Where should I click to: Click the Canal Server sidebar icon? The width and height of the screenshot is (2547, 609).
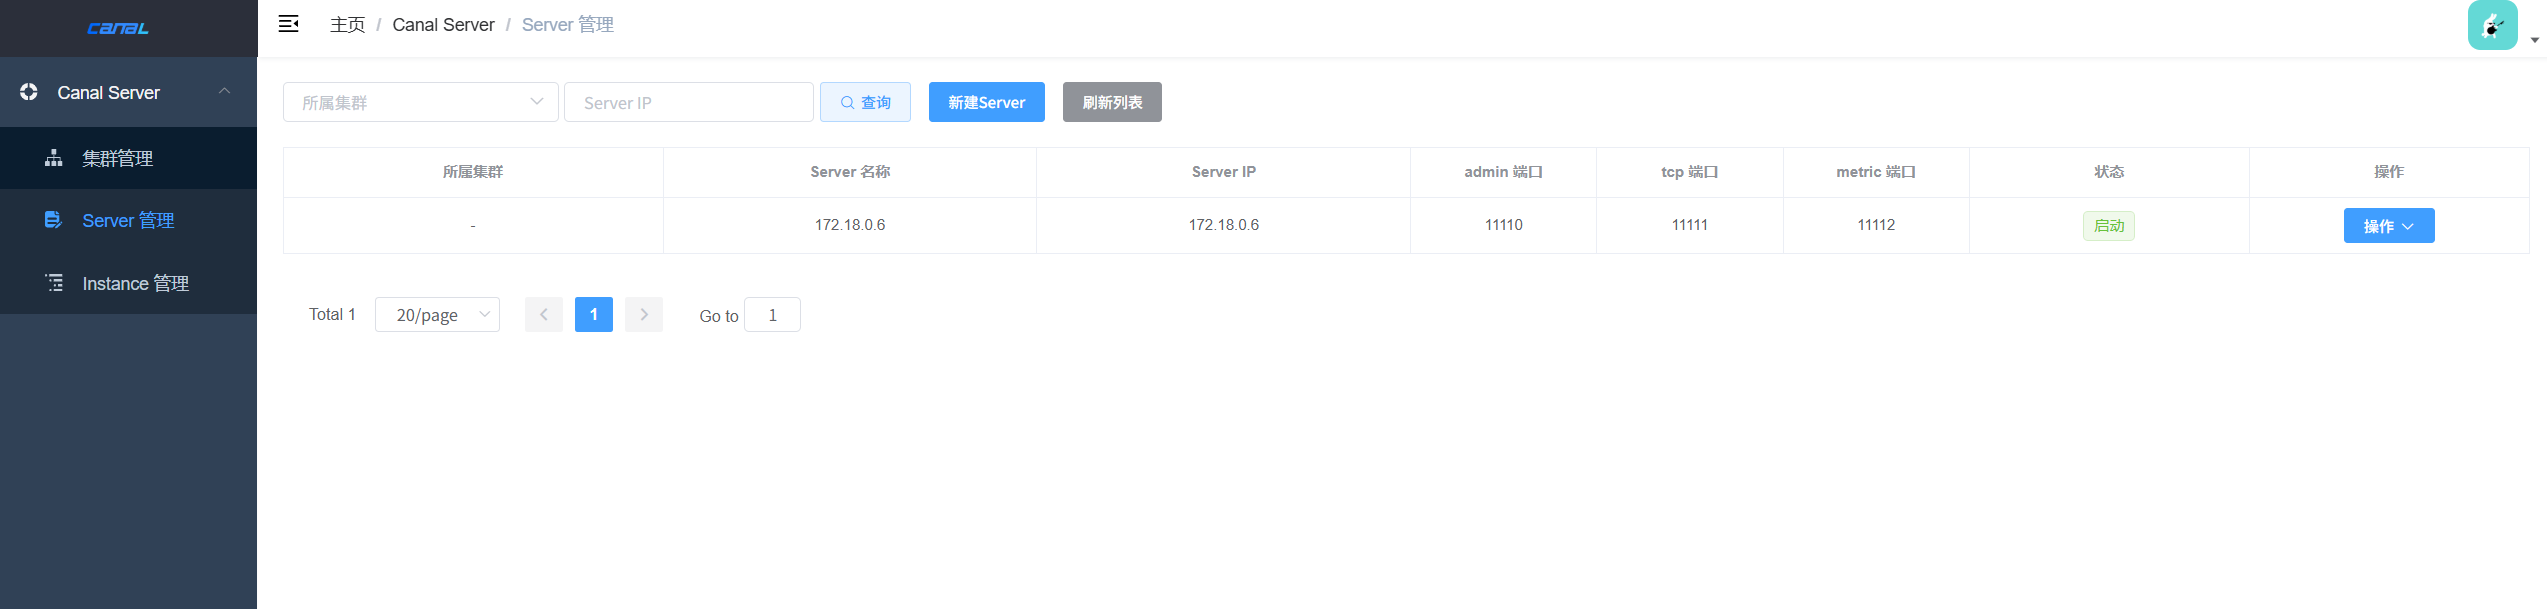[x=29, y=92]
